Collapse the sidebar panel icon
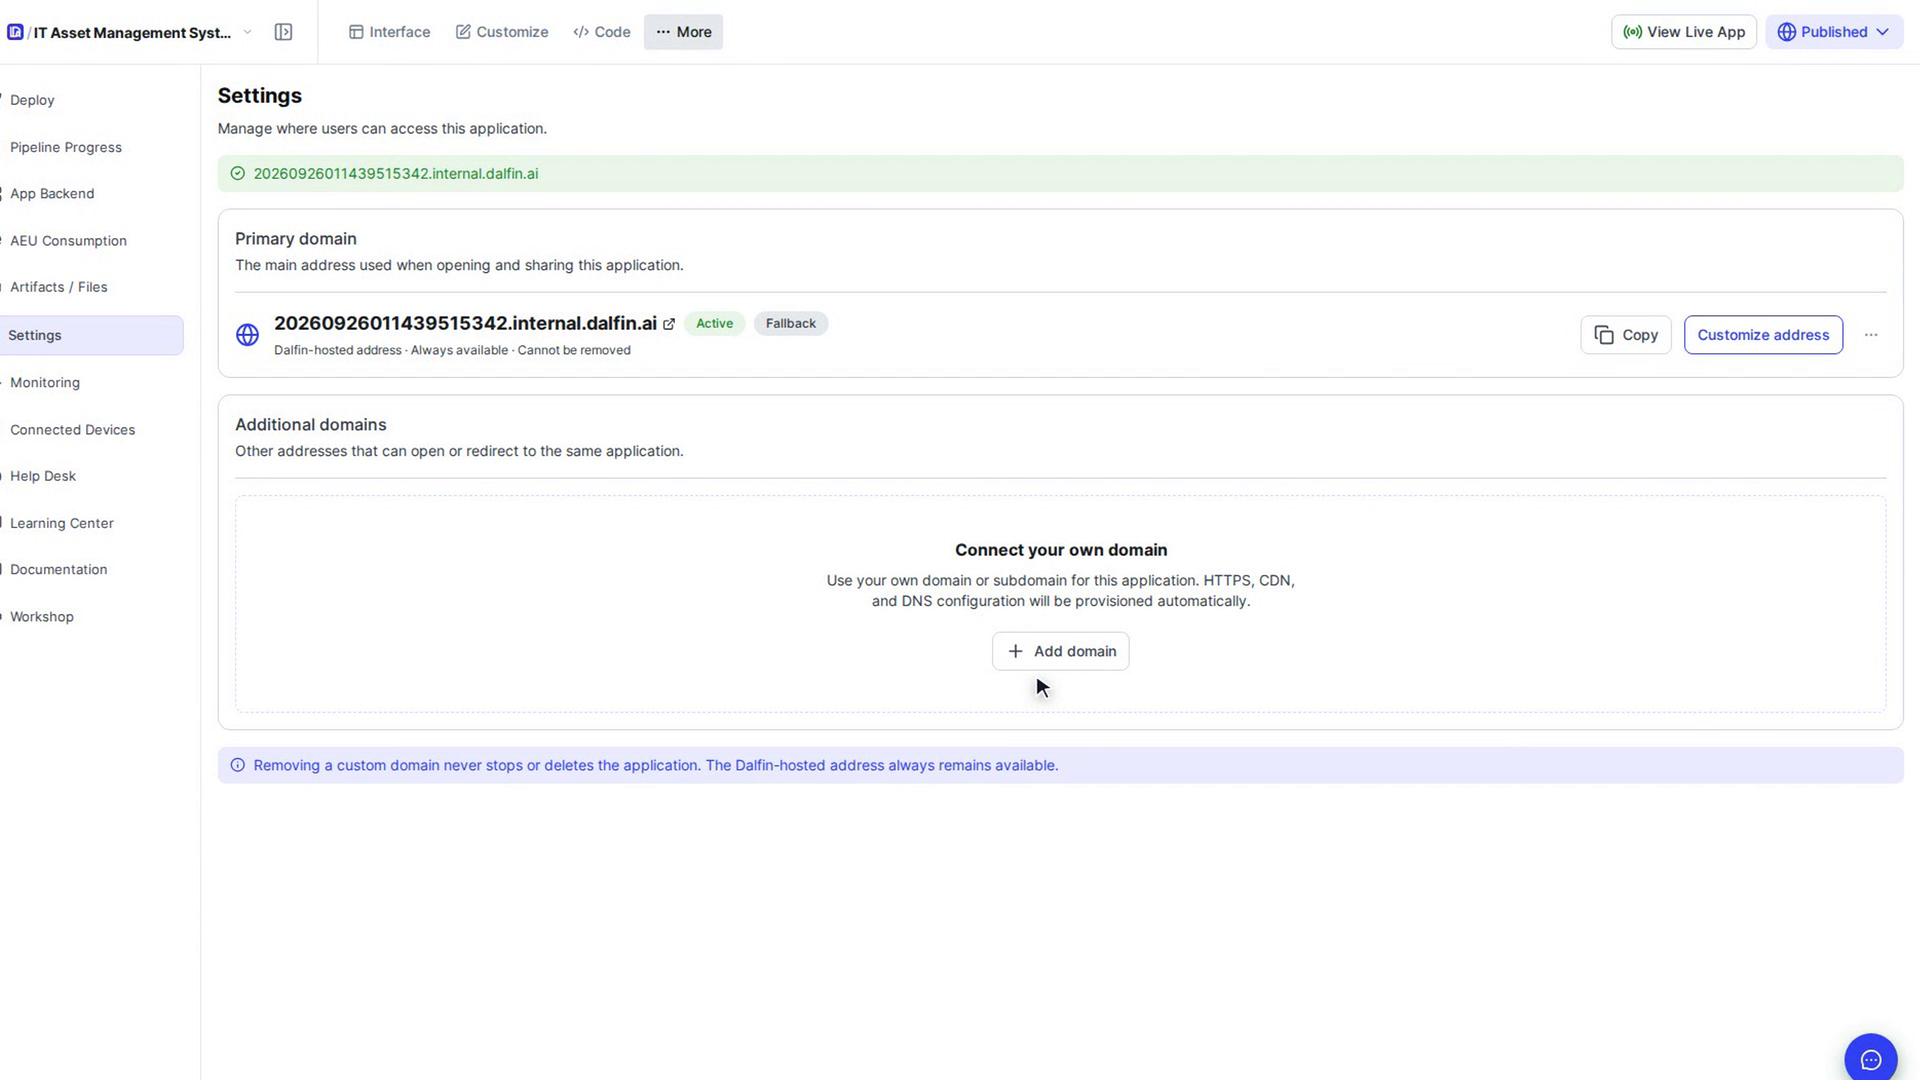 pos(284,32)
